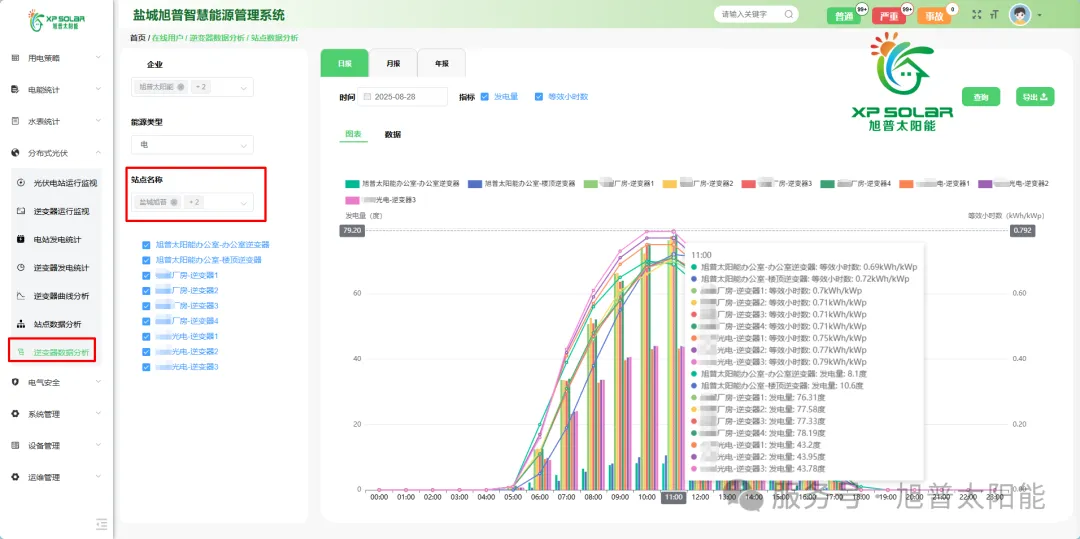The image size is (1080, 539).
Task: Collapse the sidebar using the bottom icon
Action: (101, 523)
